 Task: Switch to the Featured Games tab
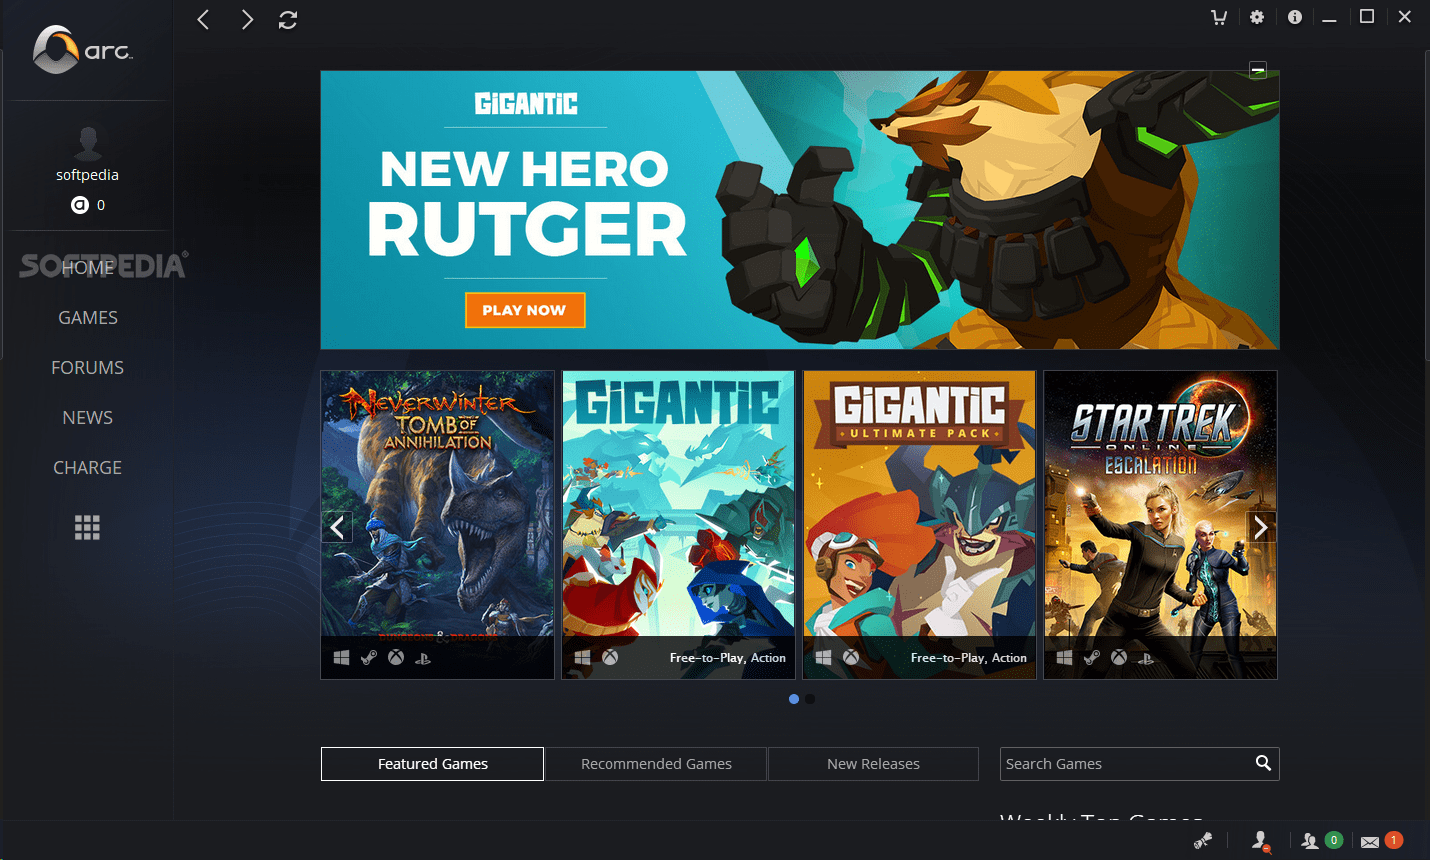[432, 764]
